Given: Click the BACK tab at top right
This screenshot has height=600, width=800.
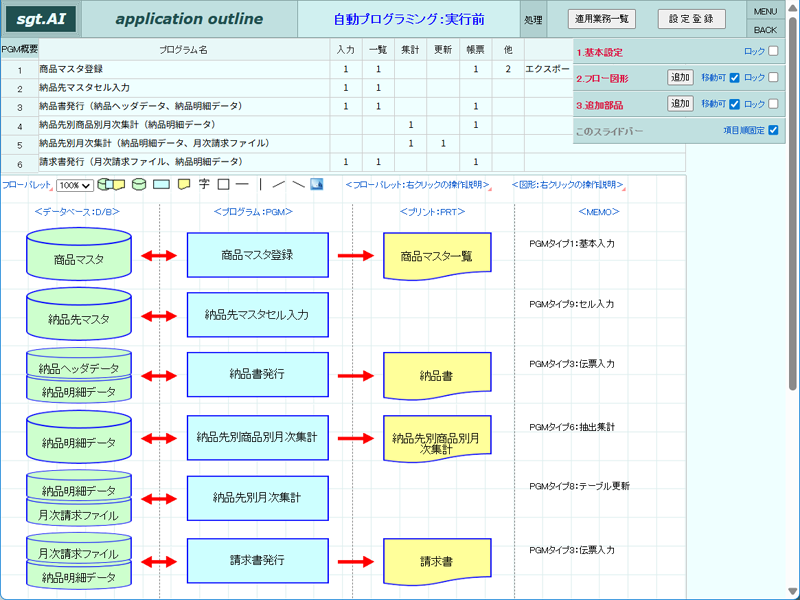Looking at the screenshot, I should tap(765, 30).
